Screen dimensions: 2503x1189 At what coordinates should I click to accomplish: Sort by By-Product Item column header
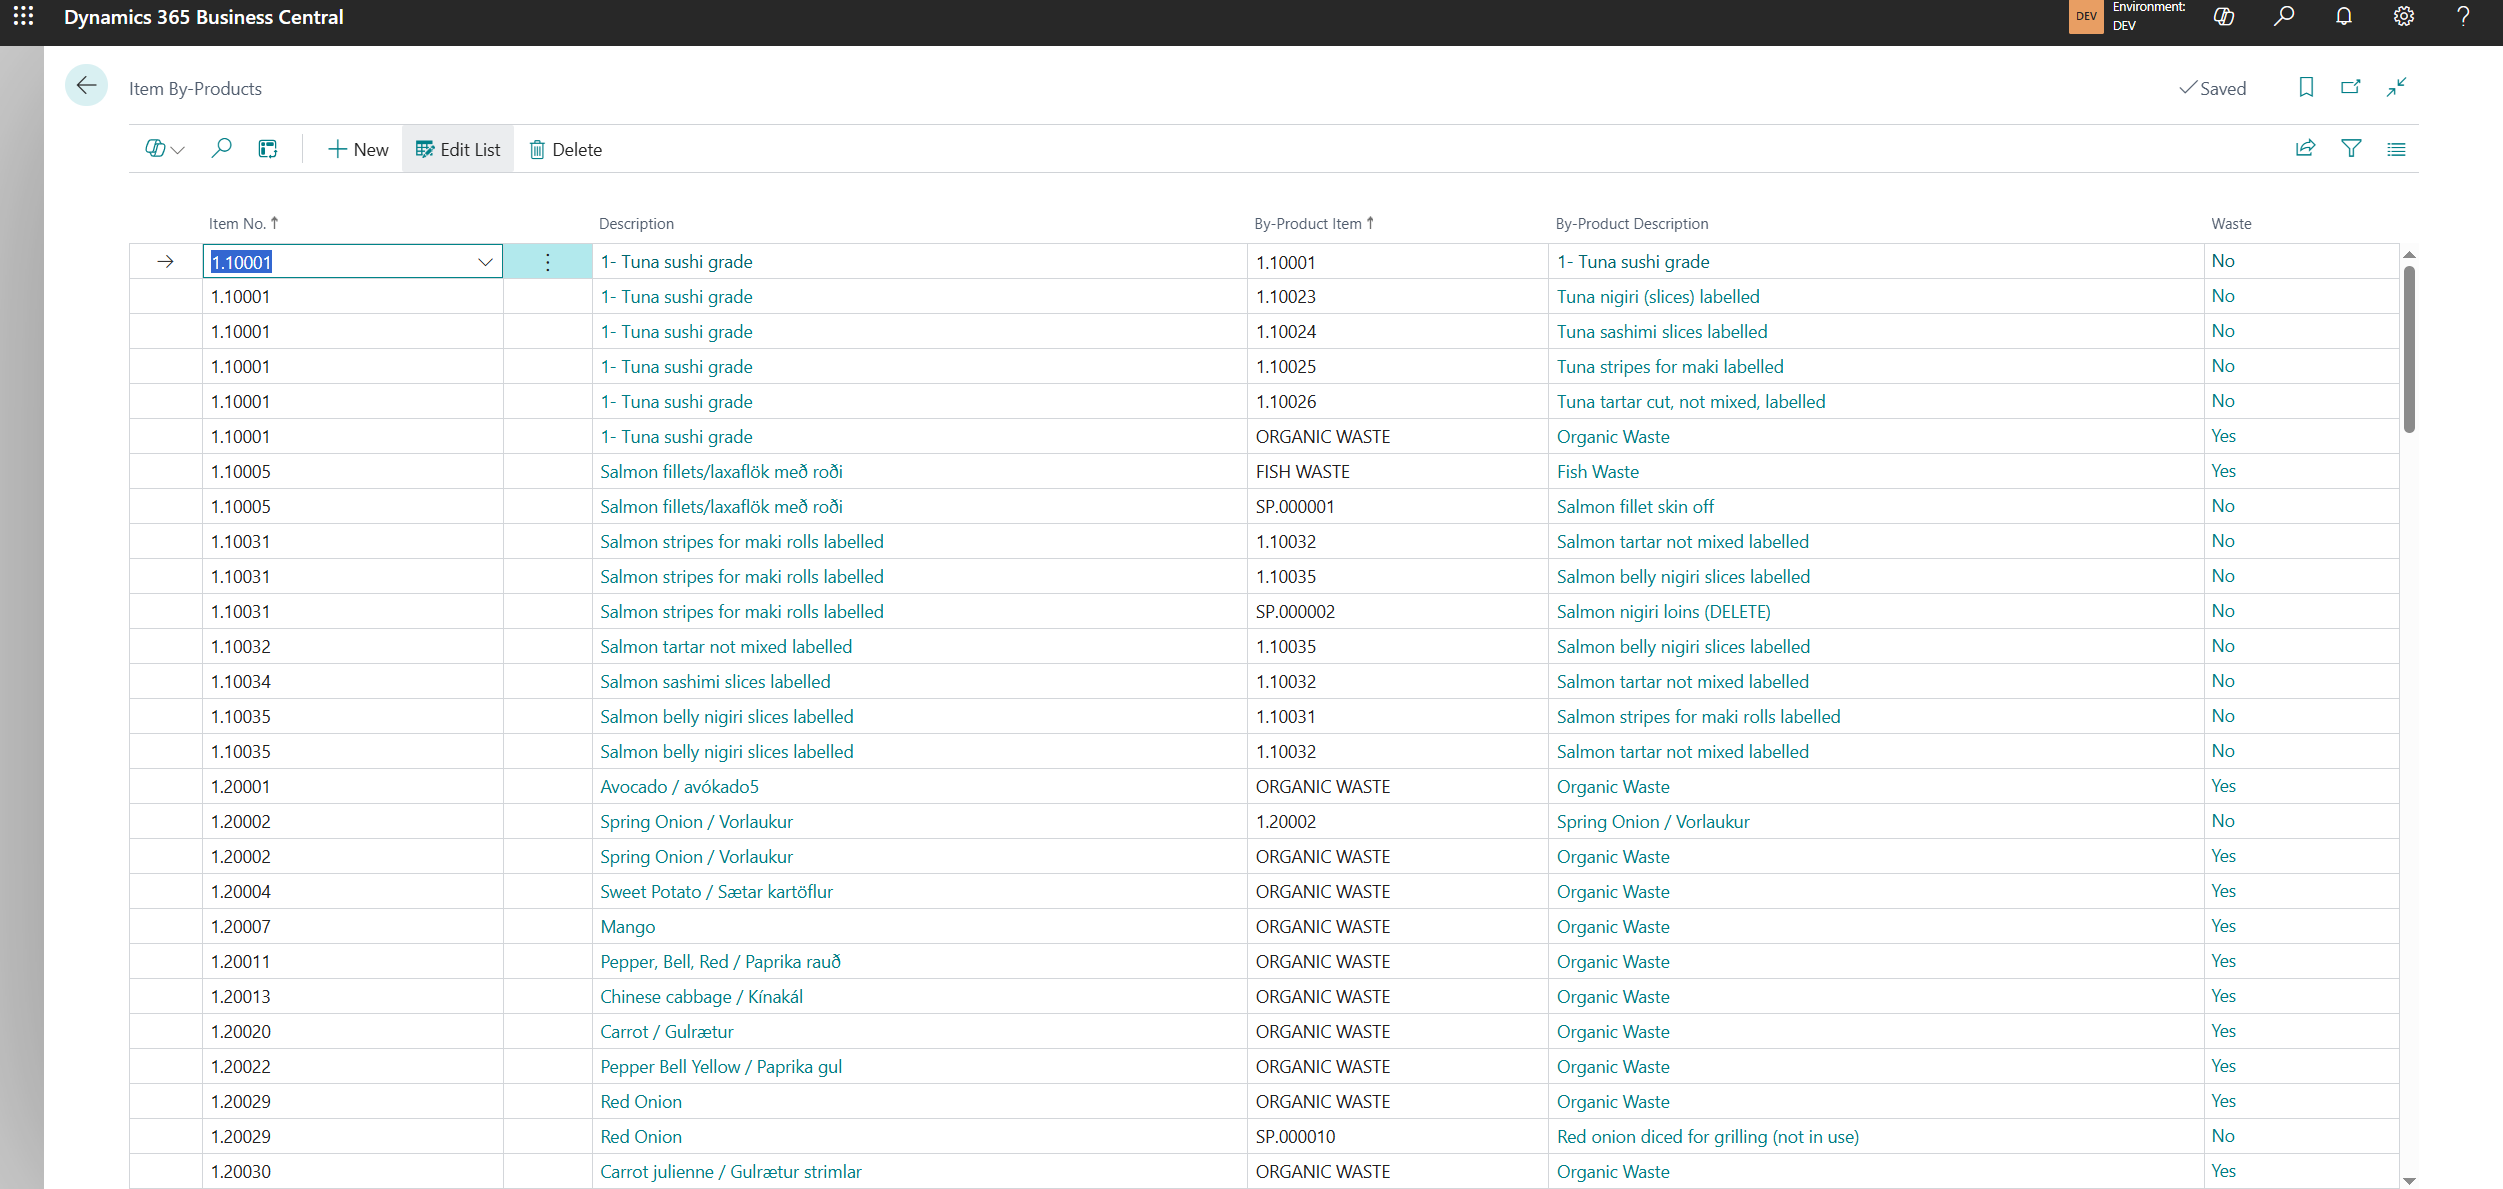coord(1307,224)
